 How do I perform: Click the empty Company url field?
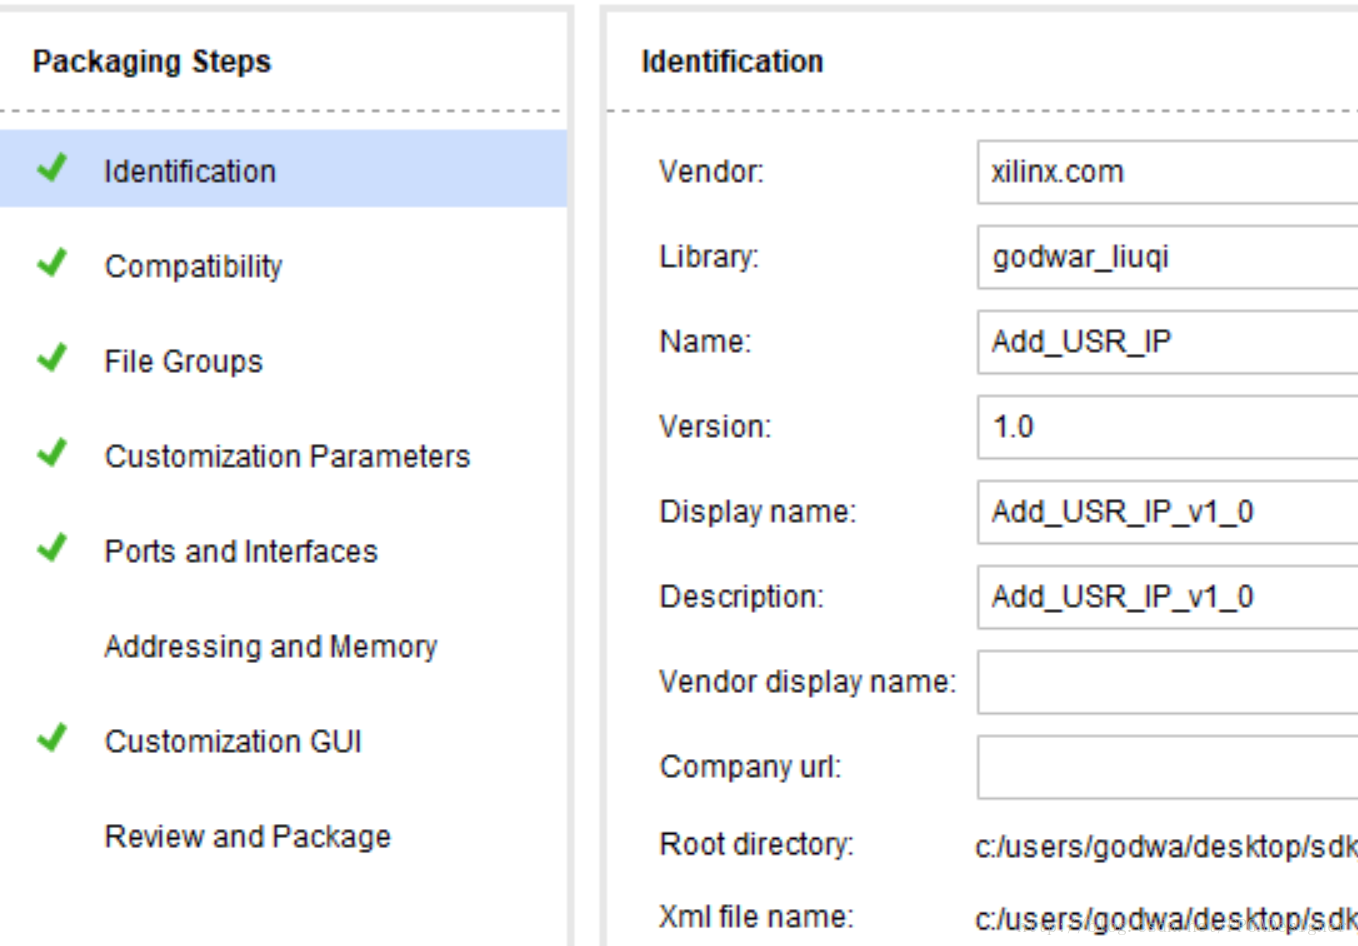(1166, 767)
